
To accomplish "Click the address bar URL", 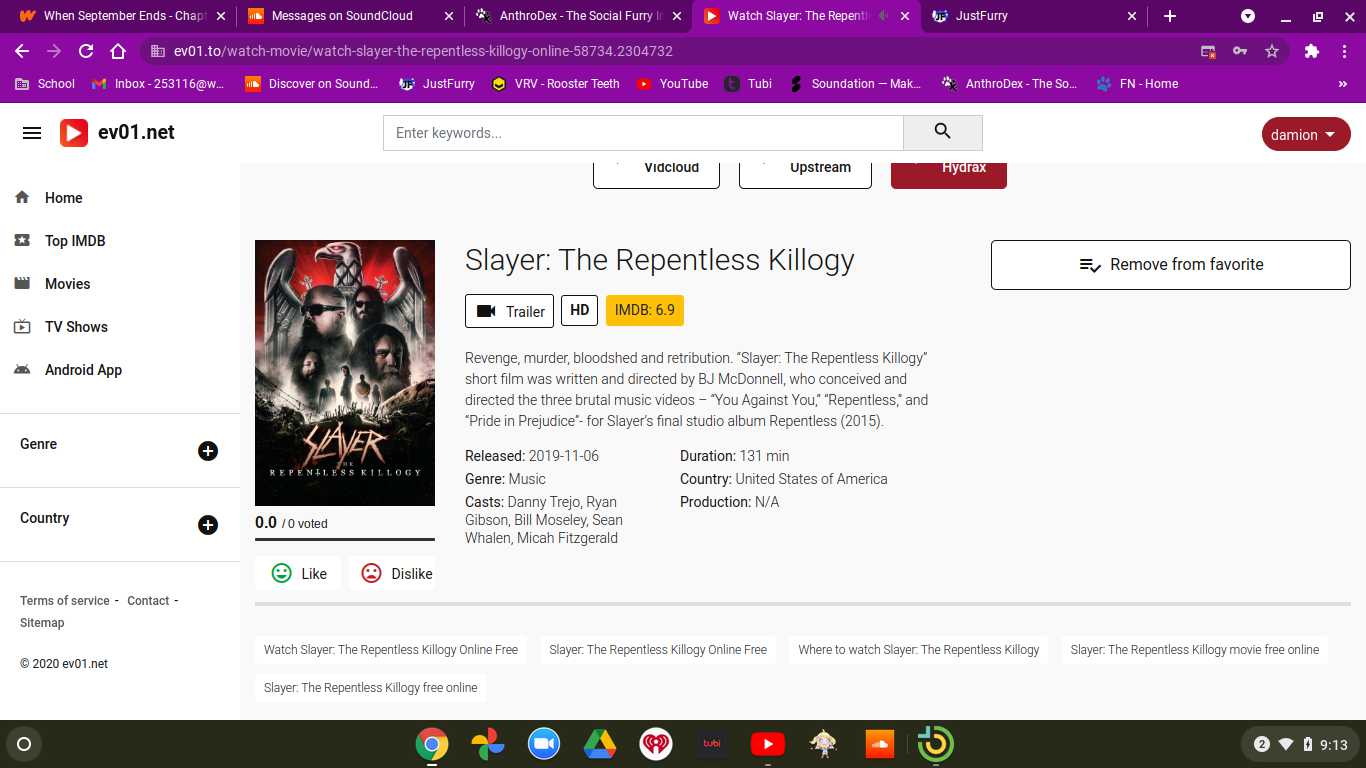I will point(423,51).
